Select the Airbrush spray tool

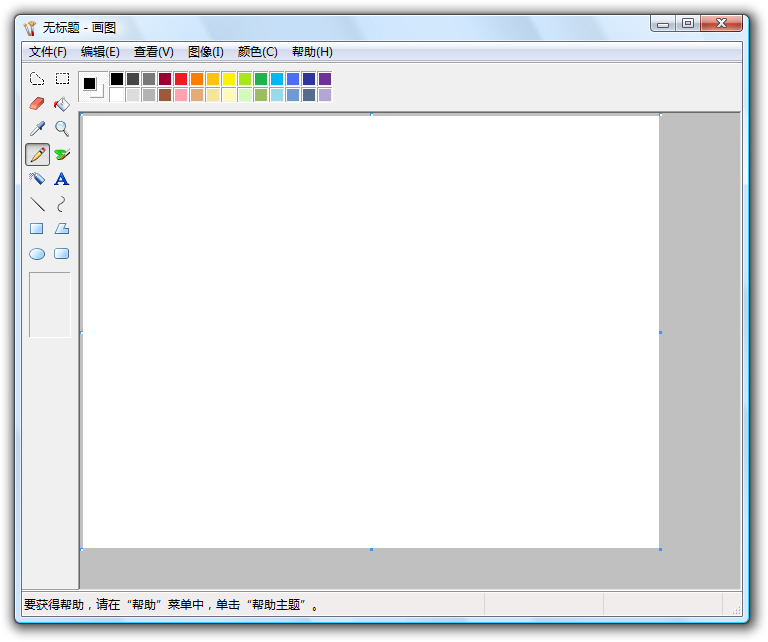pos(37,179)
